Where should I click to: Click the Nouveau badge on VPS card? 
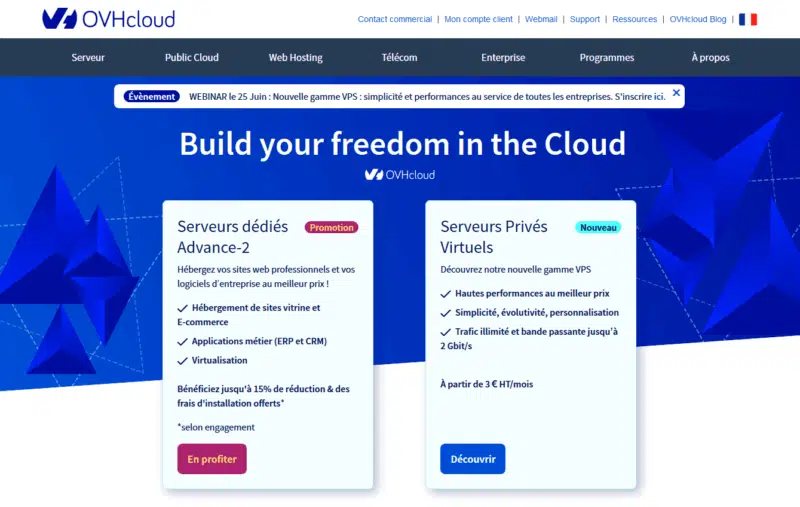point(598,227)
